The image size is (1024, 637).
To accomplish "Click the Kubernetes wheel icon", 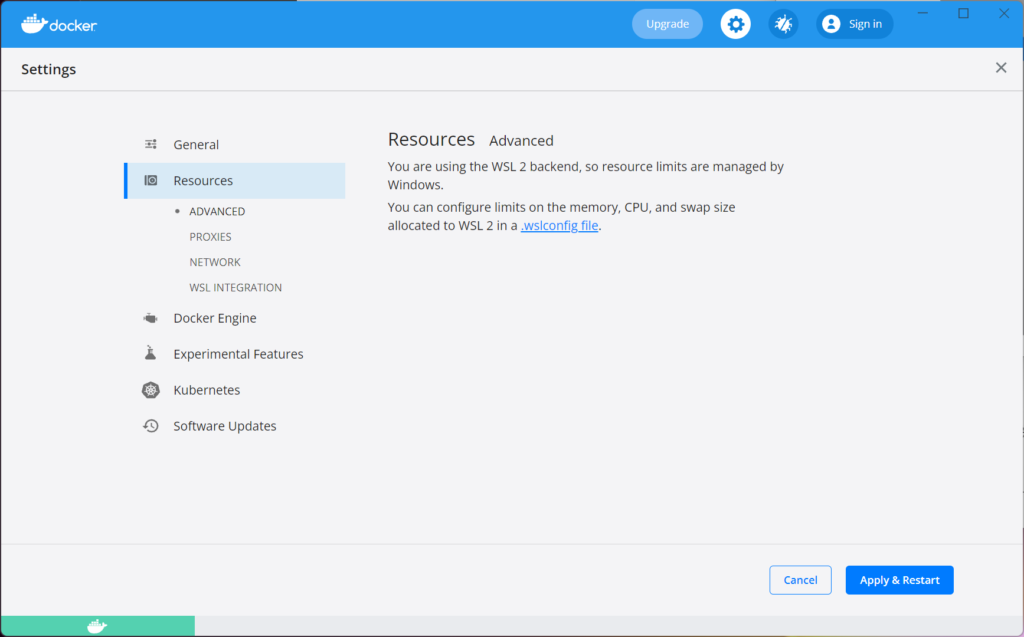I will 151,390.
